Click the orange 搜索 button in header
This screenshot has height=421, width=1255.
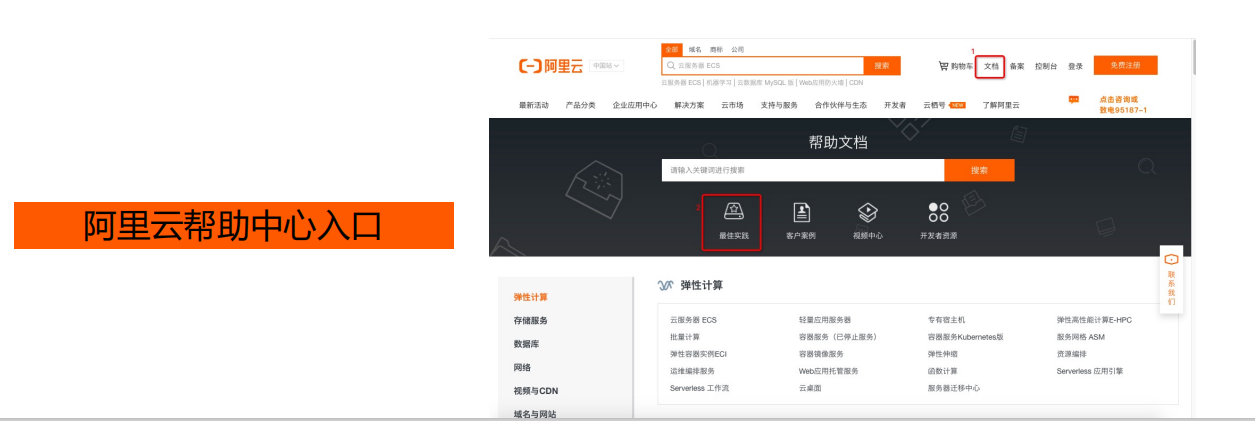point(882,66)
